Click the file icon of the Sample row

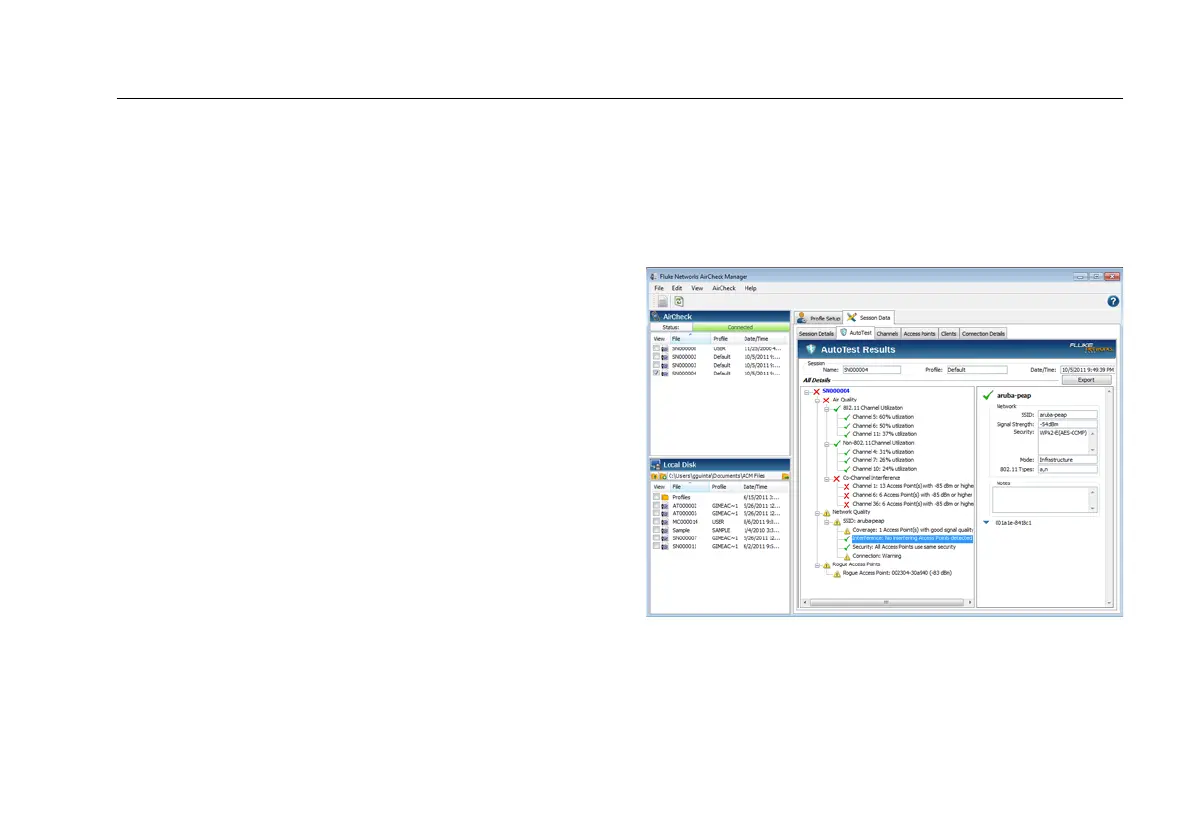(x=664, y=530)
